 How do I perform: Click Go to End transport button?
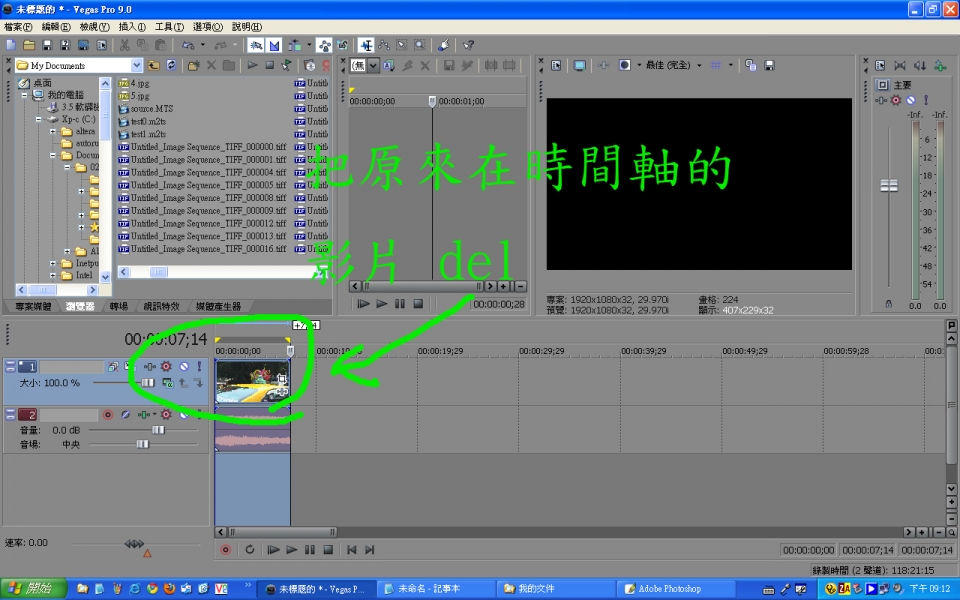(370, 549)
